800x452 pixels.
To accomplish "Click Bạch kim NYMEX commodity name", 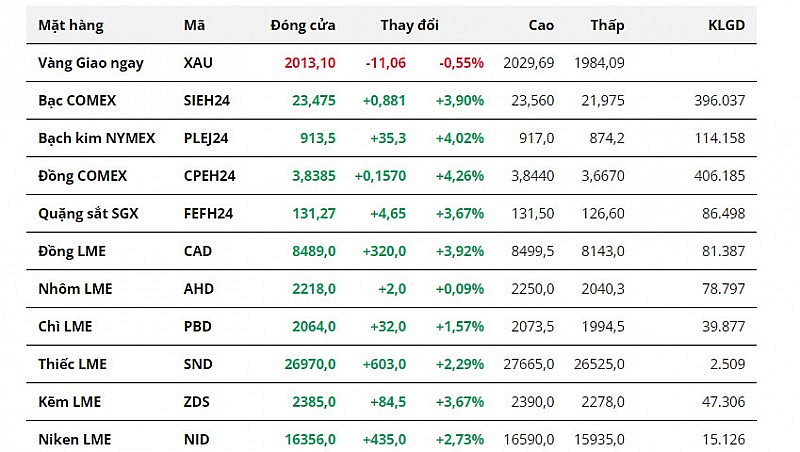I will click(96, 138).
